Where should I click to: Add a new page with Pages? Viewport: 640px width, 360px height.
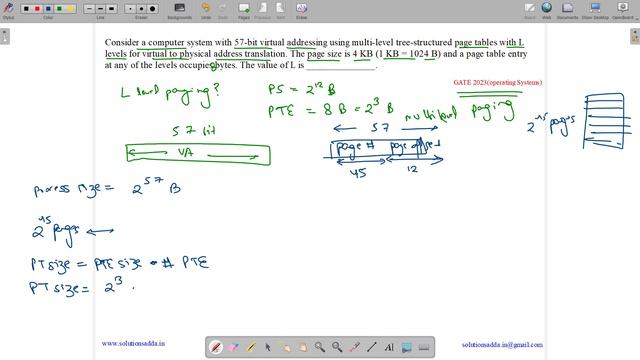click(244, 10)
